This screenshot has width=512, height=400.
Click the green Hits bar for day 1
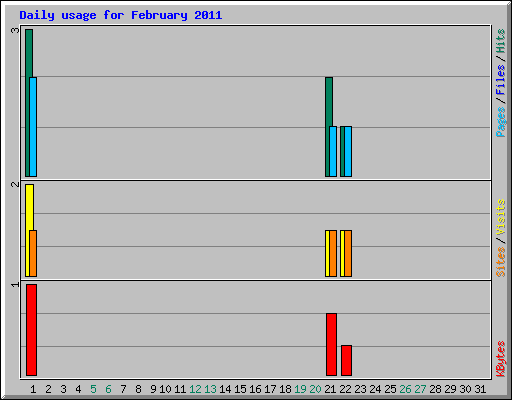coord(28,103)
